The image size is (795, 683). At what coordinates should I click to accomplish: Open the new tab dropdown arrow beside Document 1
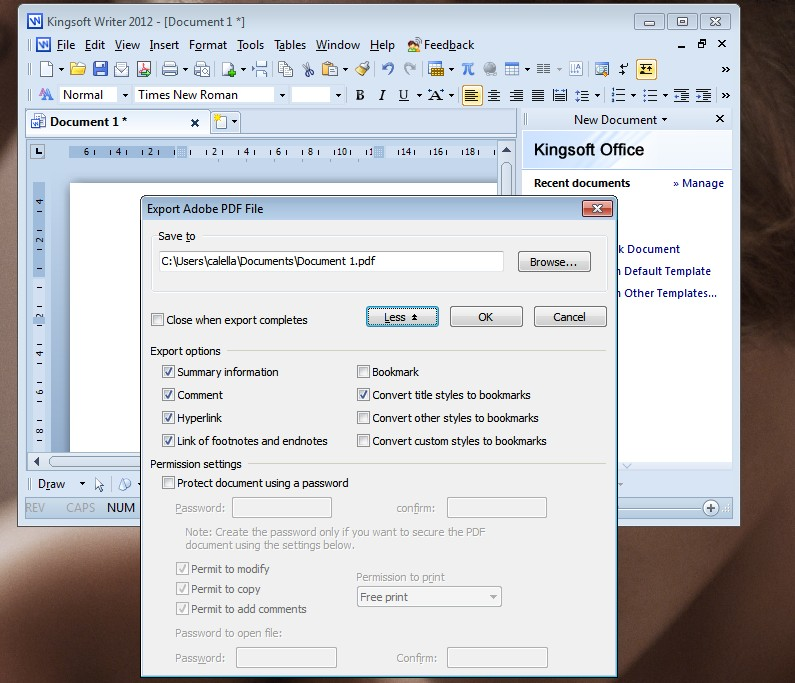[x=234, y=122]
